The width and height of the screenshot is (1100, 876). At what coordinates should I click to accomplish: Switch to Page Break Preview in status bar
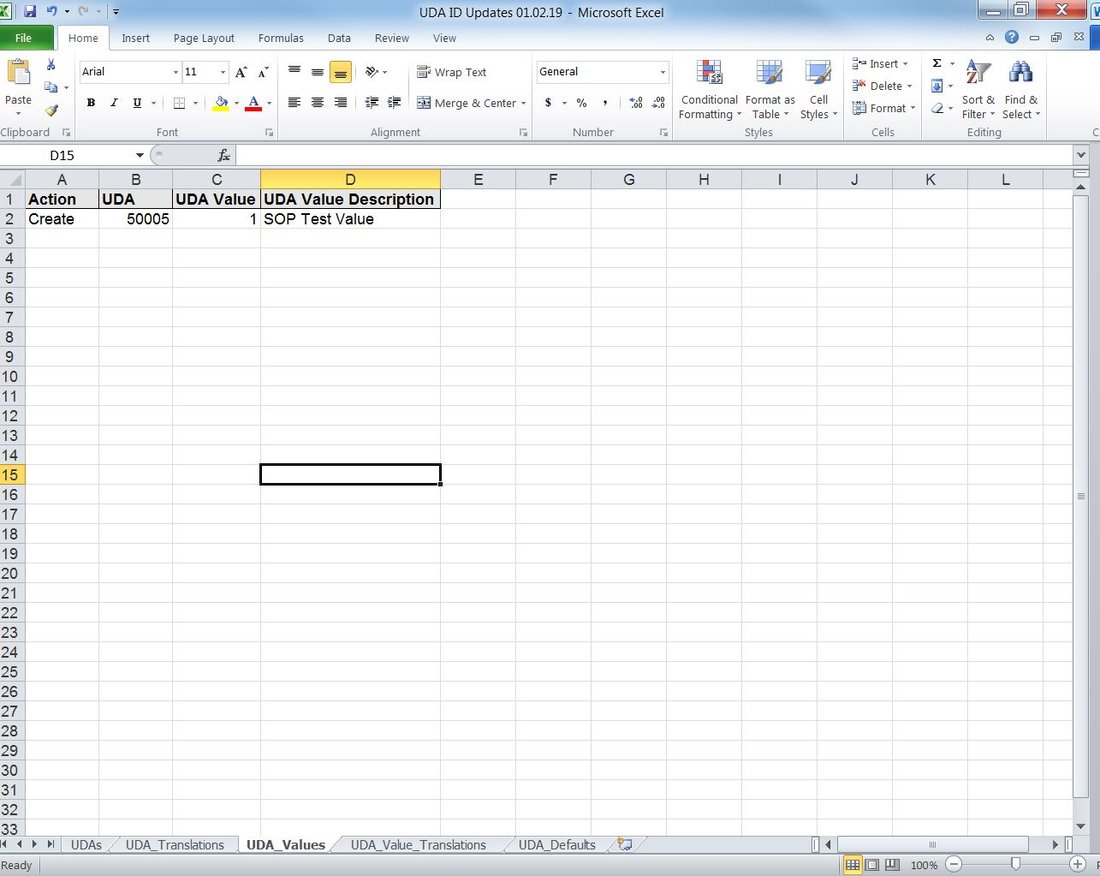[892, 865]
